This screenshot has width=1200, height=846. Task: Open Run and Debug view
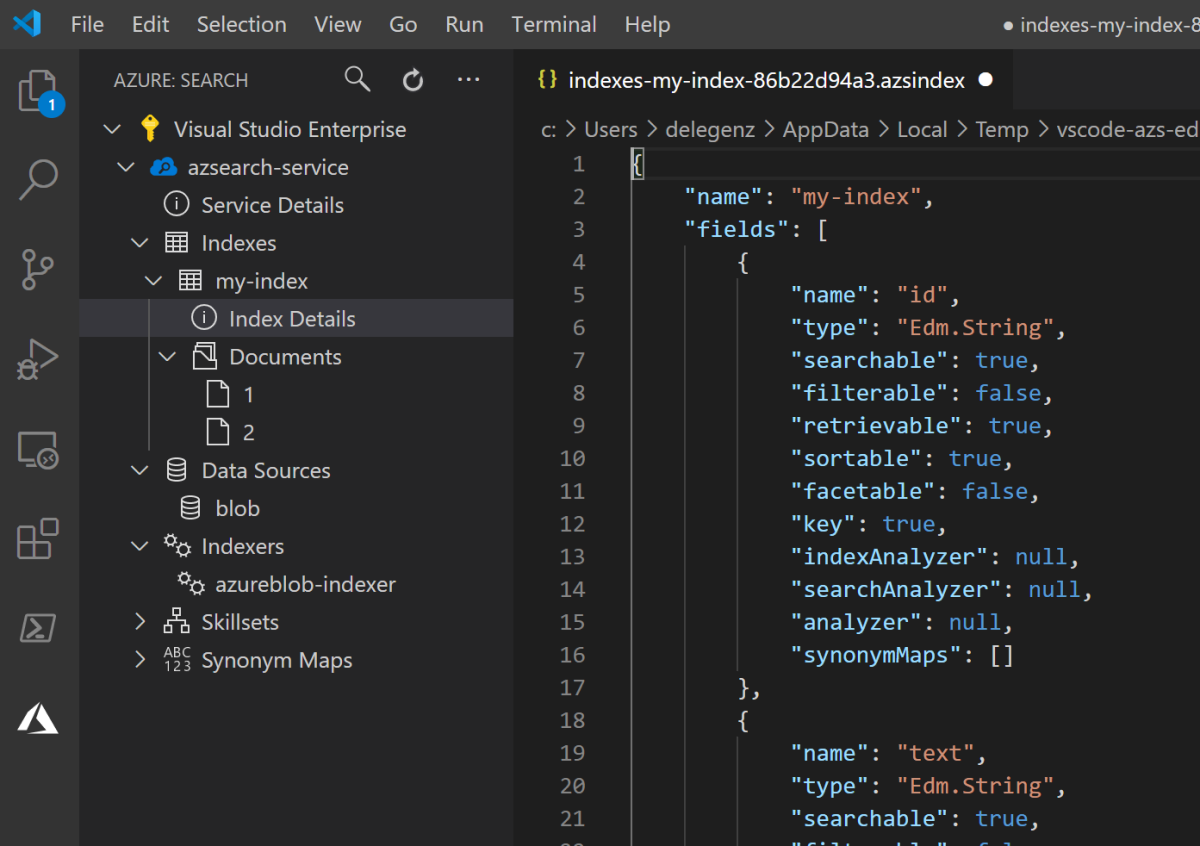pos(38,359)
